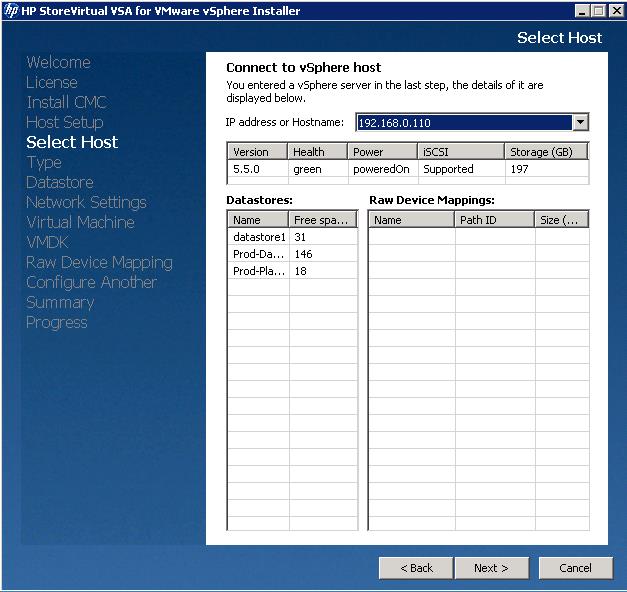
Task: Maximize the installer window
Action: point(598,10)
